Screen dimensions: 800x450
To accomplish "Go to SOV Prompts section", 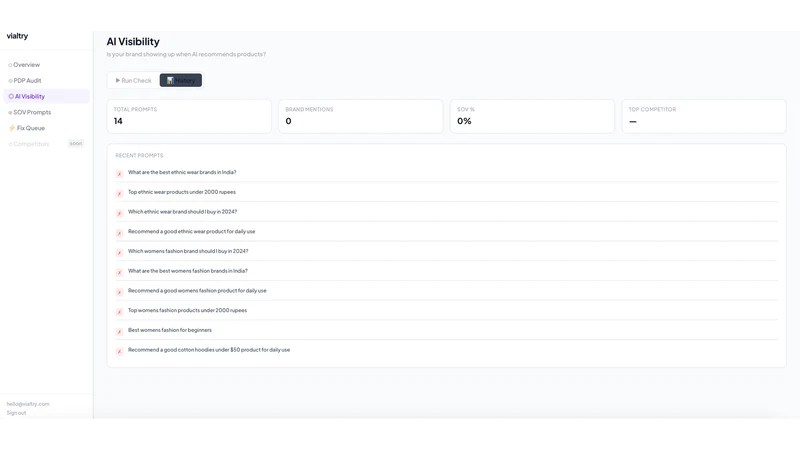I will click(x=46, y=112).
